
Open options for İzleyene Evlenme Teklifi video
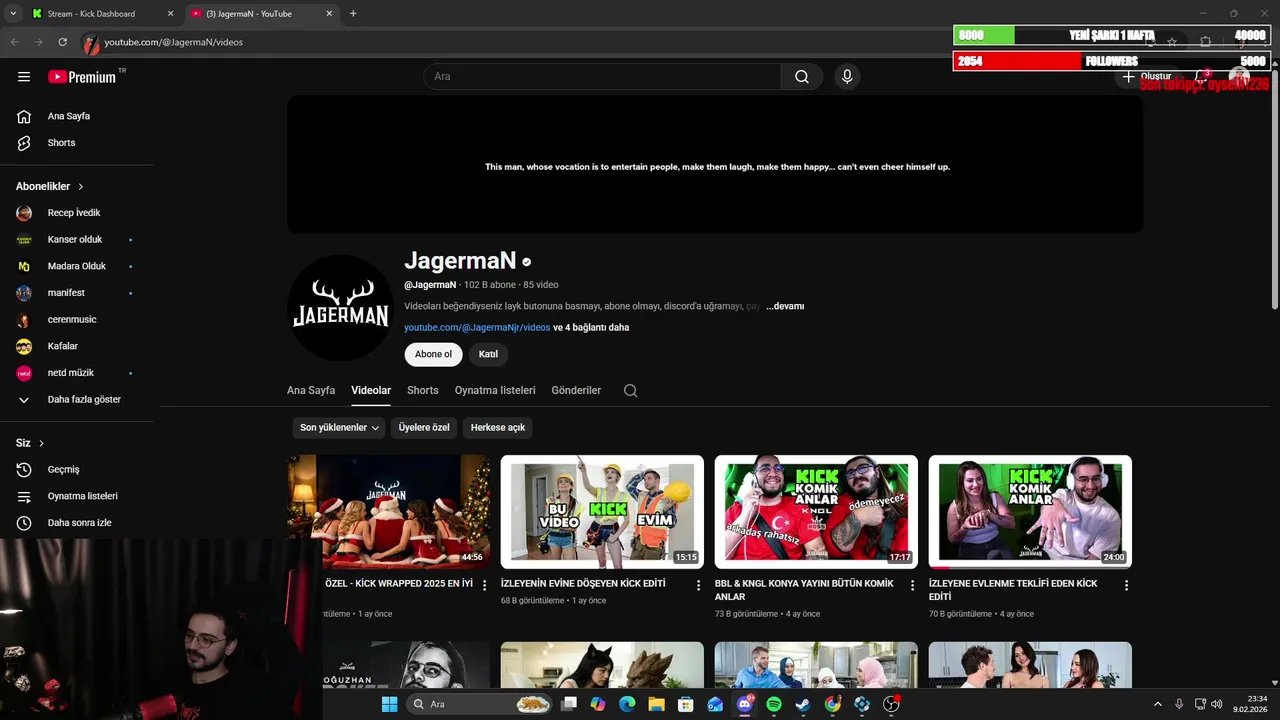pos(1126,585)
